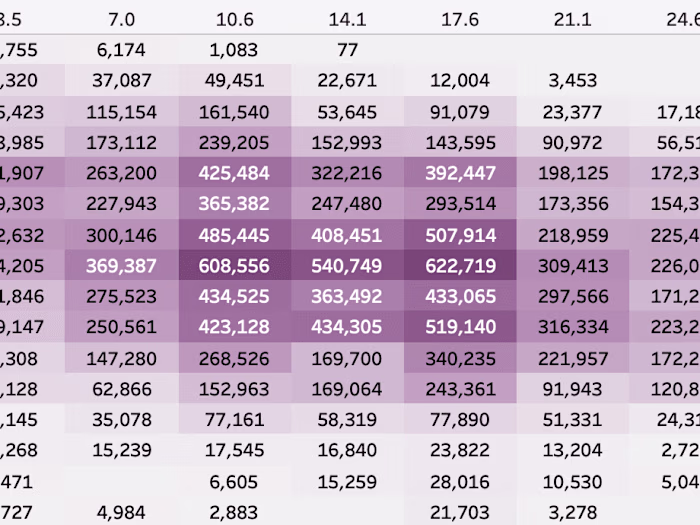This screenshot has width=700, height=525.
Task: Select the cell with value 6,174
Action: click(x=122, y=49)
